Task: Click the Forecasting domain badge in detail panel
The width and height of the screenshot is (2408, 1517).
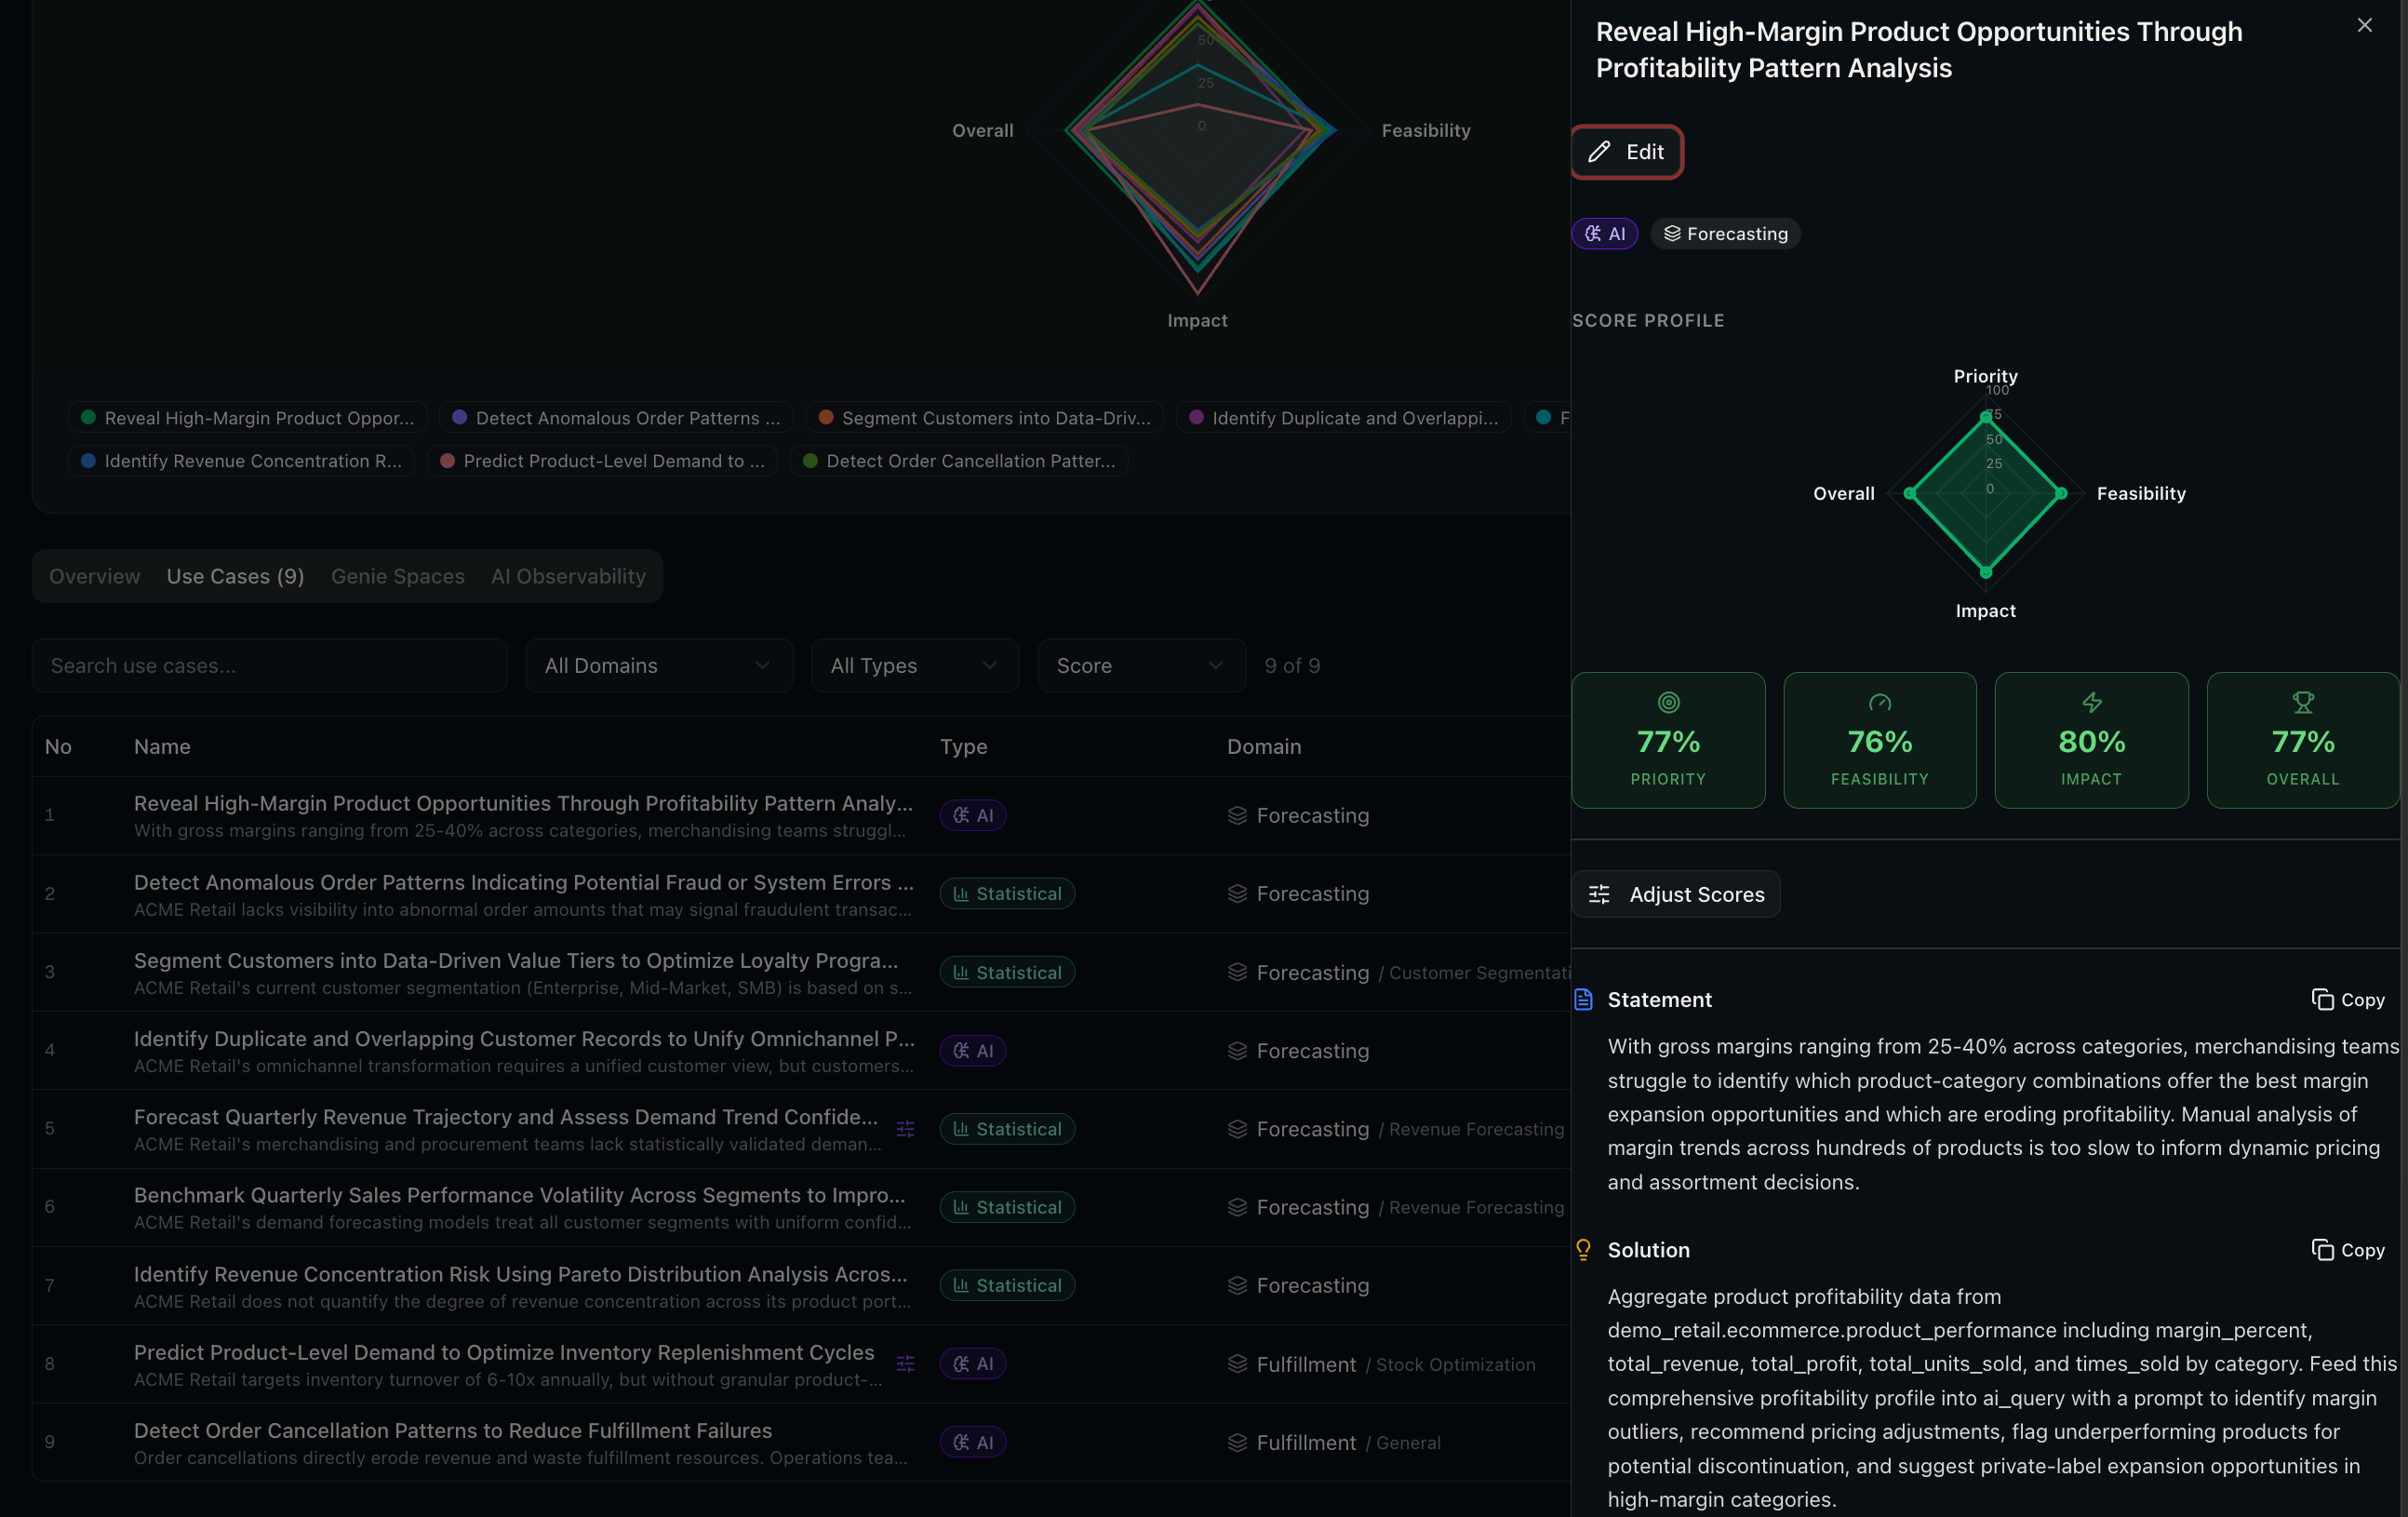Action: point(1725,234)
